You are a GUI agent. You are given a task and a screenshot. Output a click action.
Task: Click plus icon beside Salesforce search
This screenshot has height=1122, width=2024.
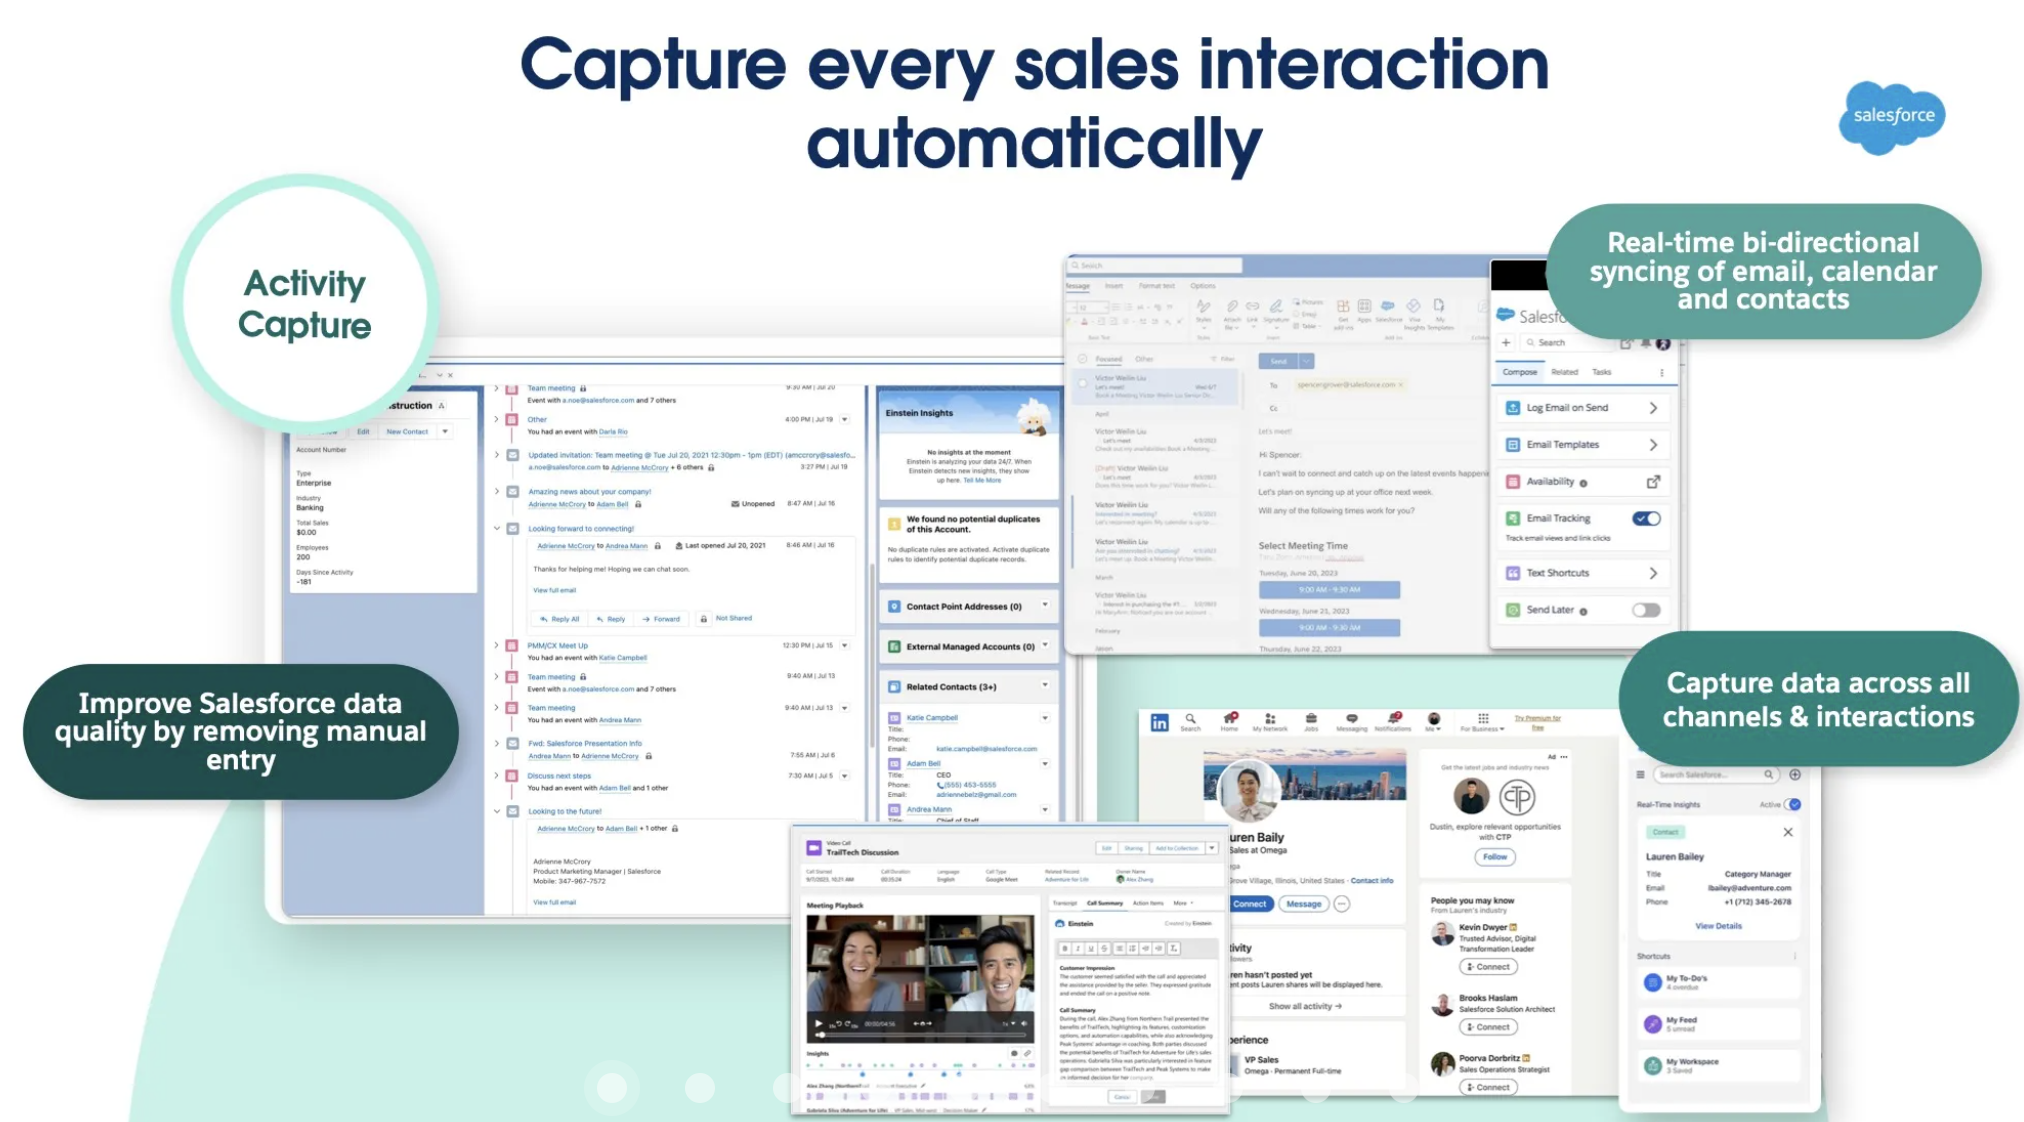(x=1506, y=342)
